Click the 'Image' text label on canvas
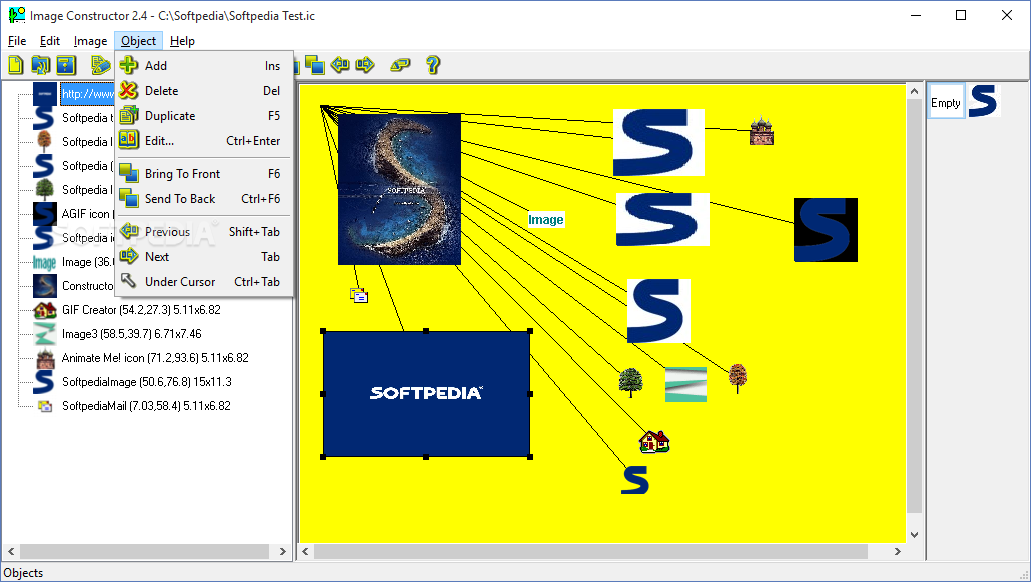1031x582 pixels. [x=546, y=220]
